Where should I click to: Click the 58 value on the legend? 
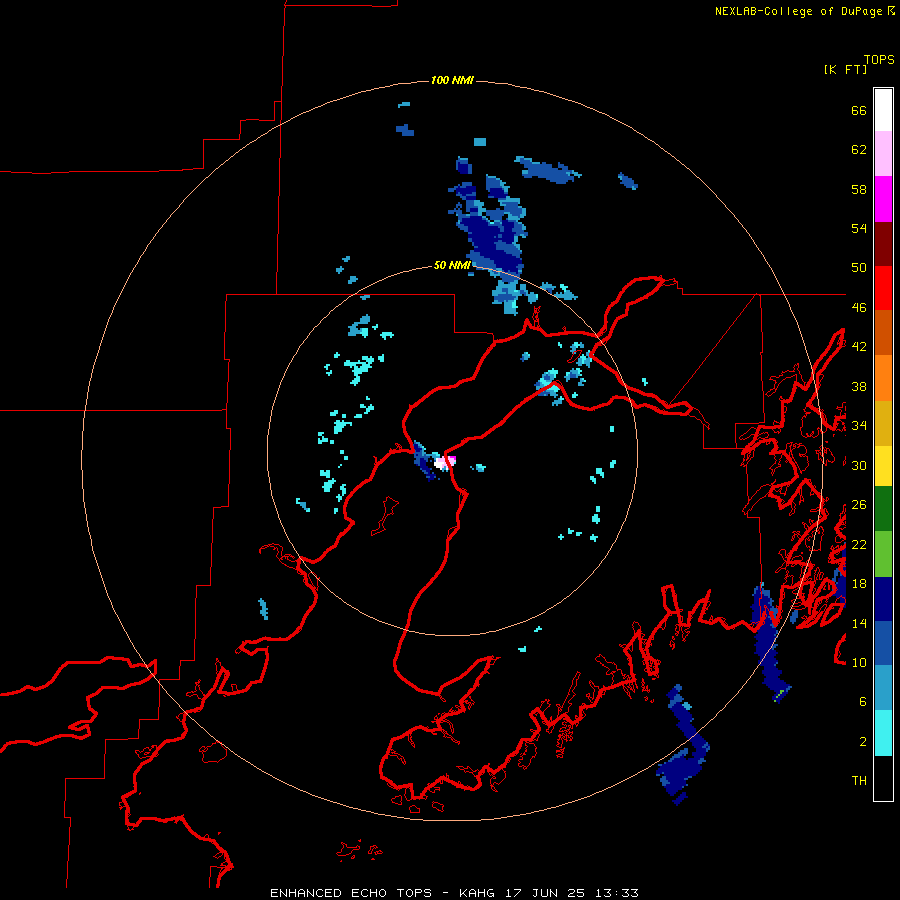pos(859,189)
